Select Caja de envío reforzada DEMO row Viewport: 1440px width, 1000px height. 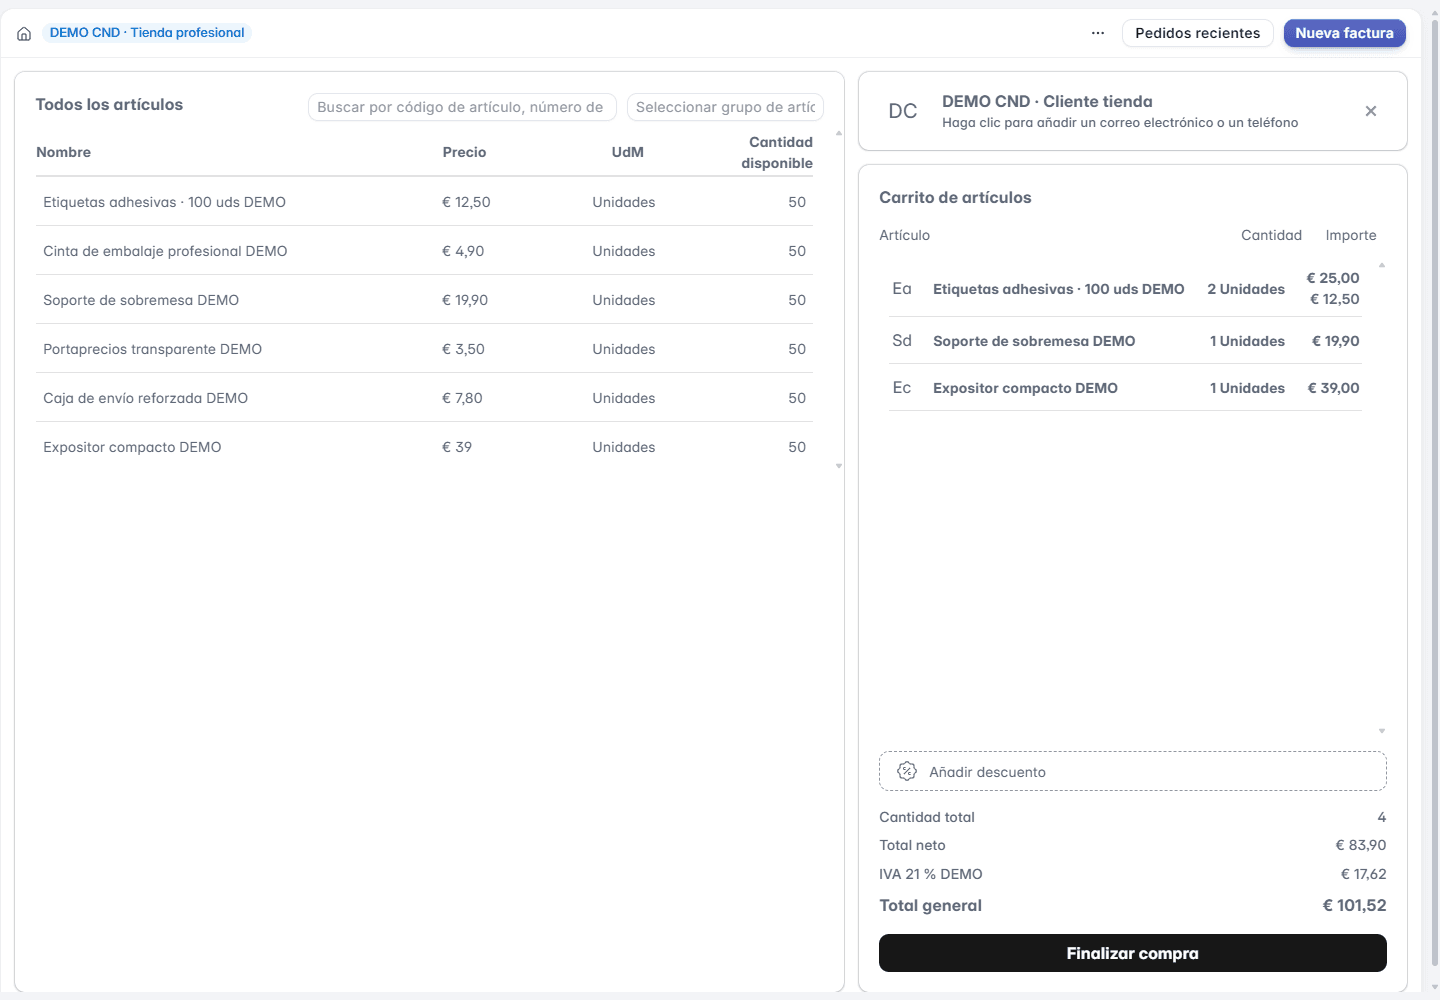[425, 398]
